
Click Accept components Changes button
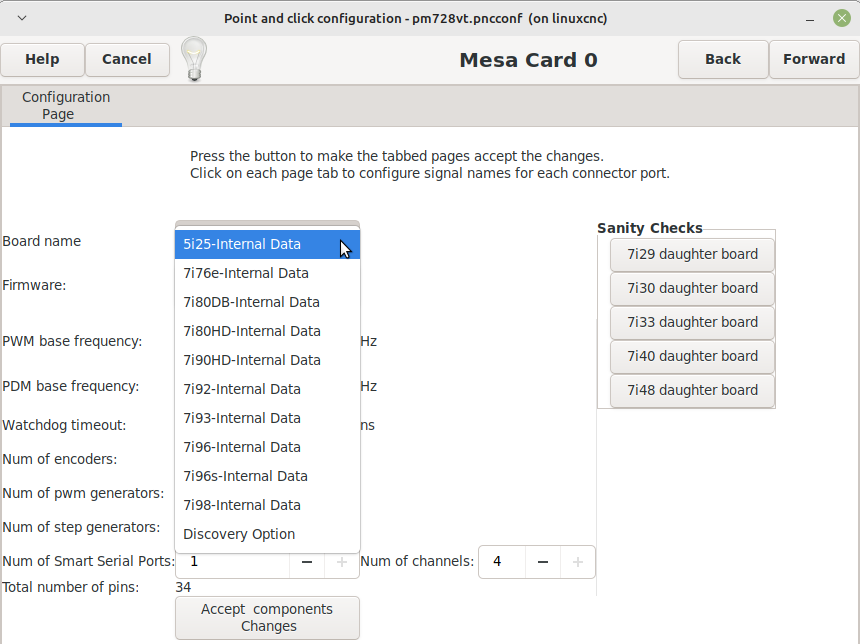coord(268,618)
